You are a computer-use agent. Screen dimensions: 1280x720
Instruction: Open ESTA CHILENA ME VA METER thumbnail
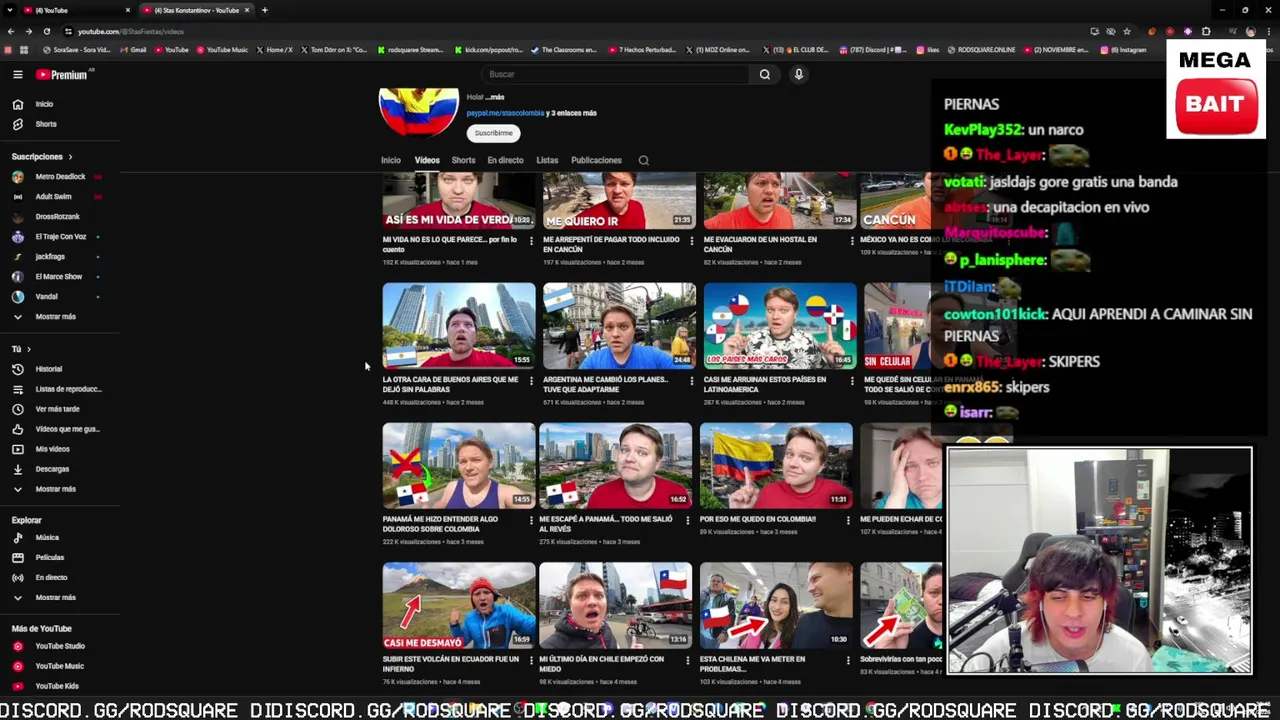click(x=776, y=606)
